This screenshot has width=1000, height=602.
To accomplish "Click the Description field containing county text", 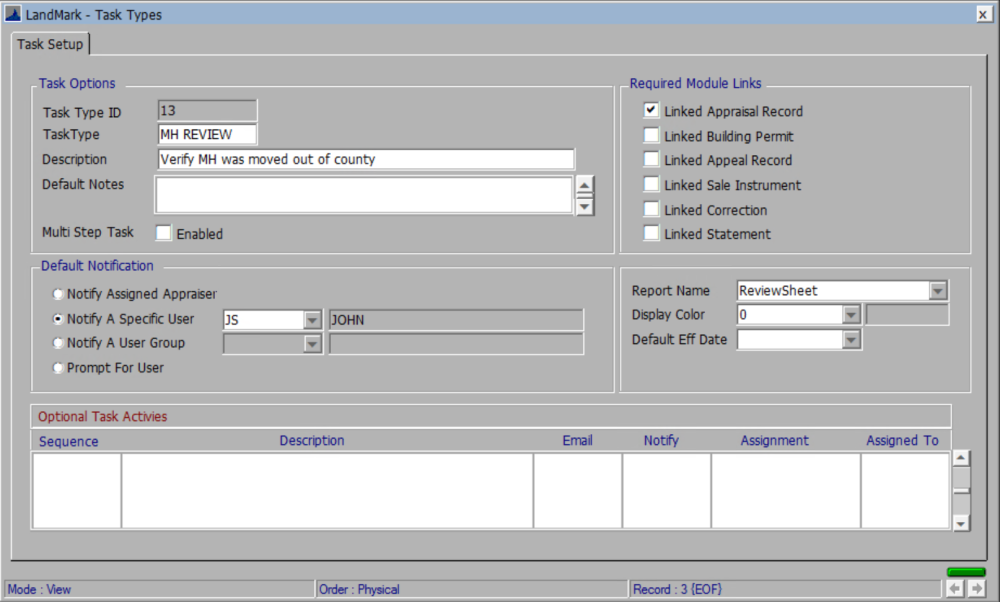I will [x=365, y=158].
